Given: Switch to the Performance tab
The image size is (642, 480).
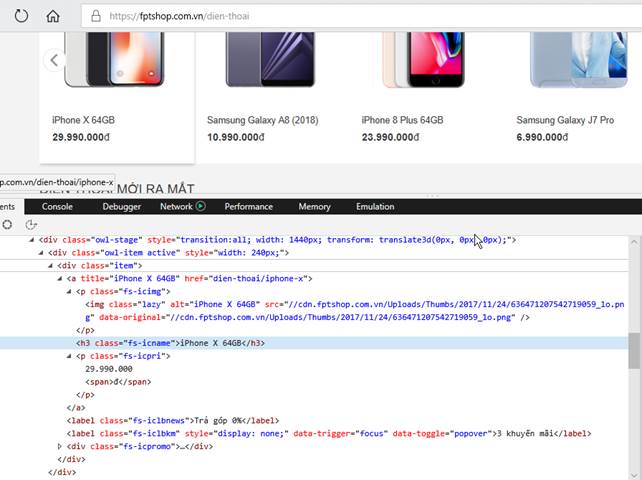Looking at the screenshot, I should (x=249, y=206).
